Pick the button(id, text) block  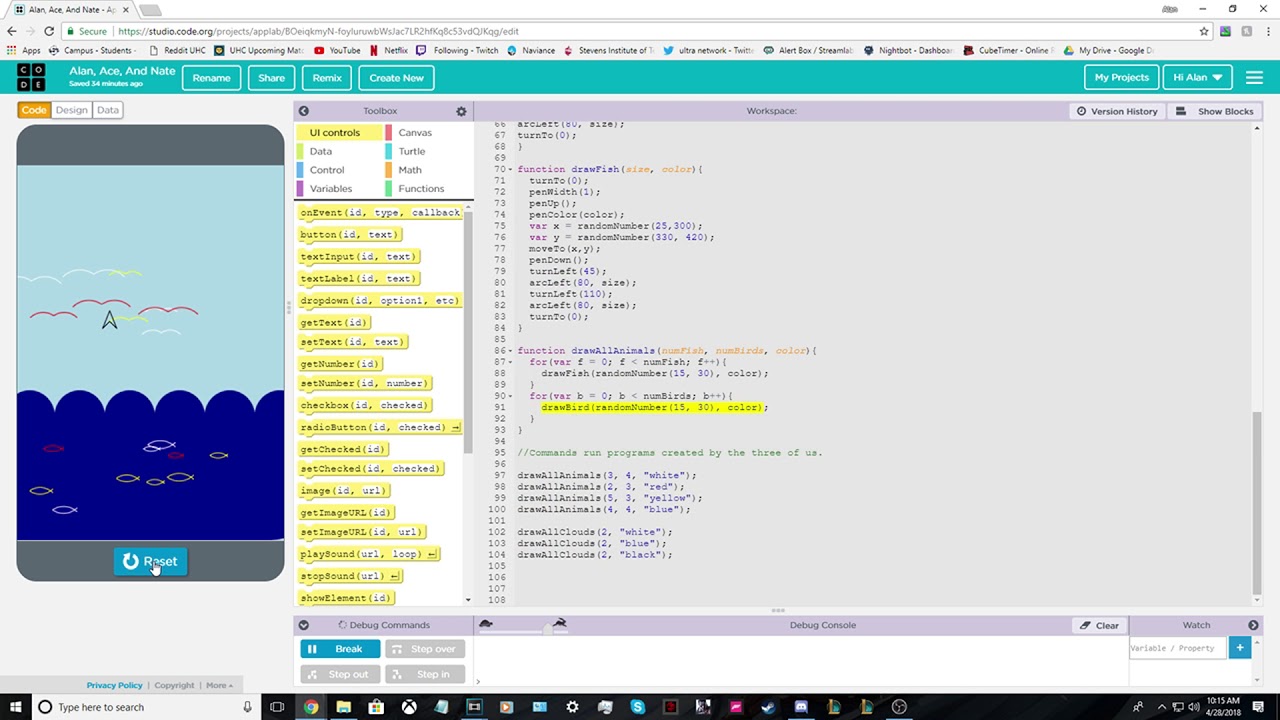349,235
